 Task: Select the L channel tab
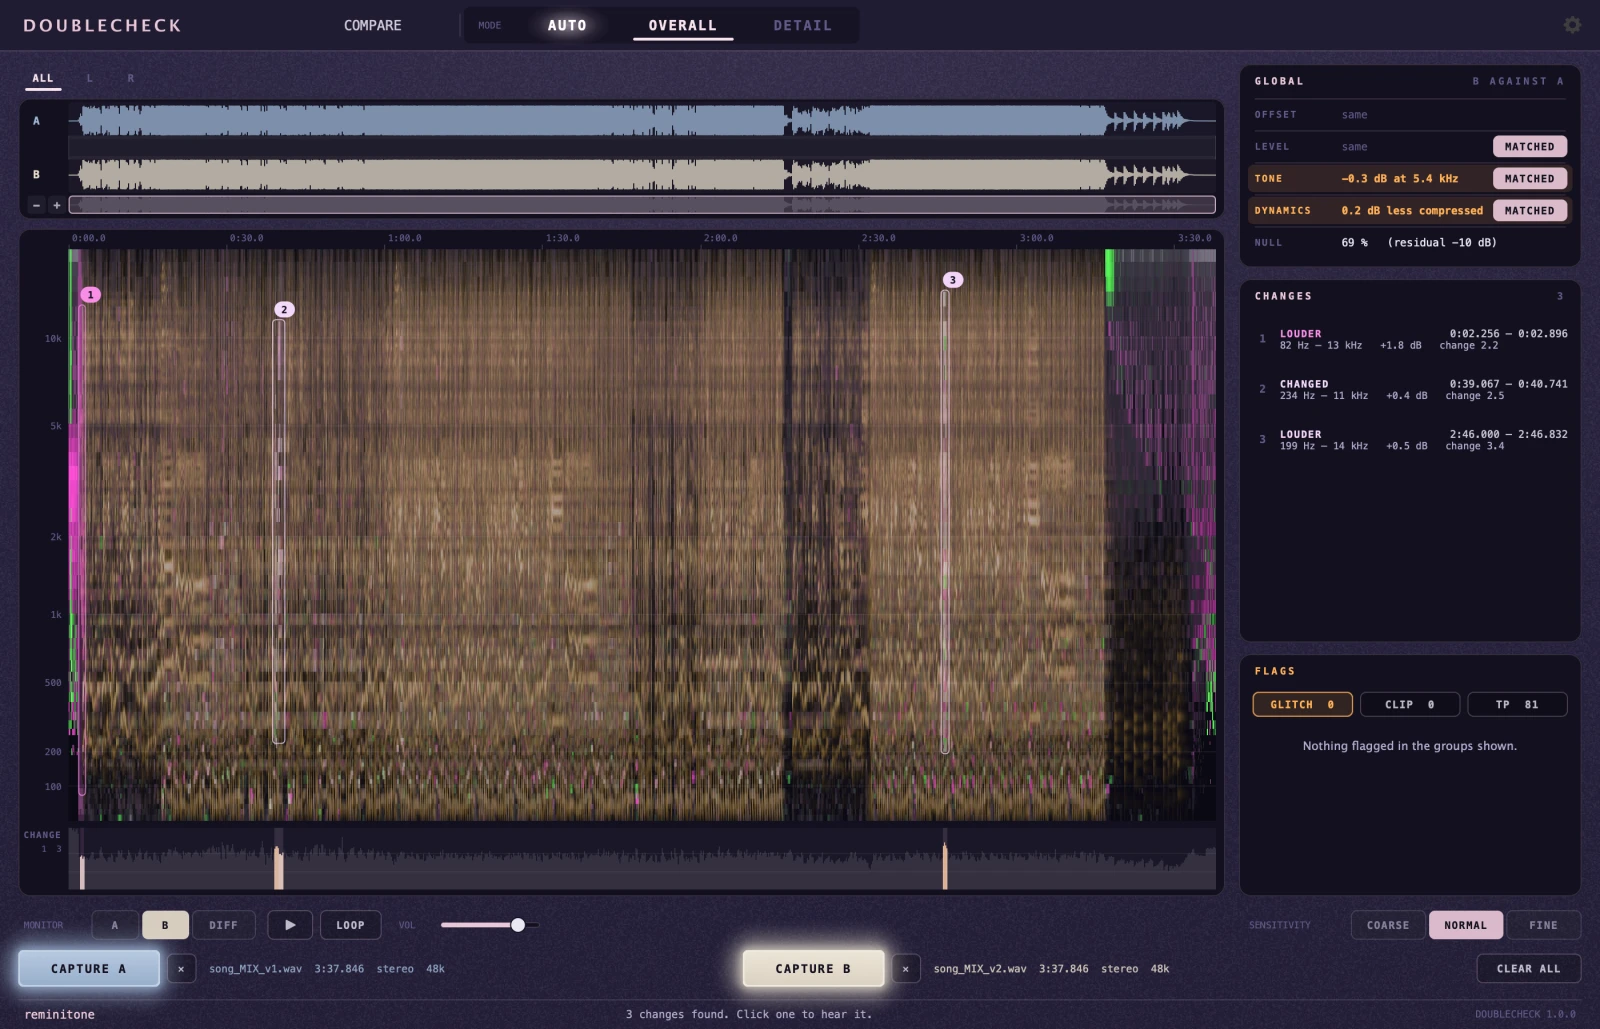89,78
